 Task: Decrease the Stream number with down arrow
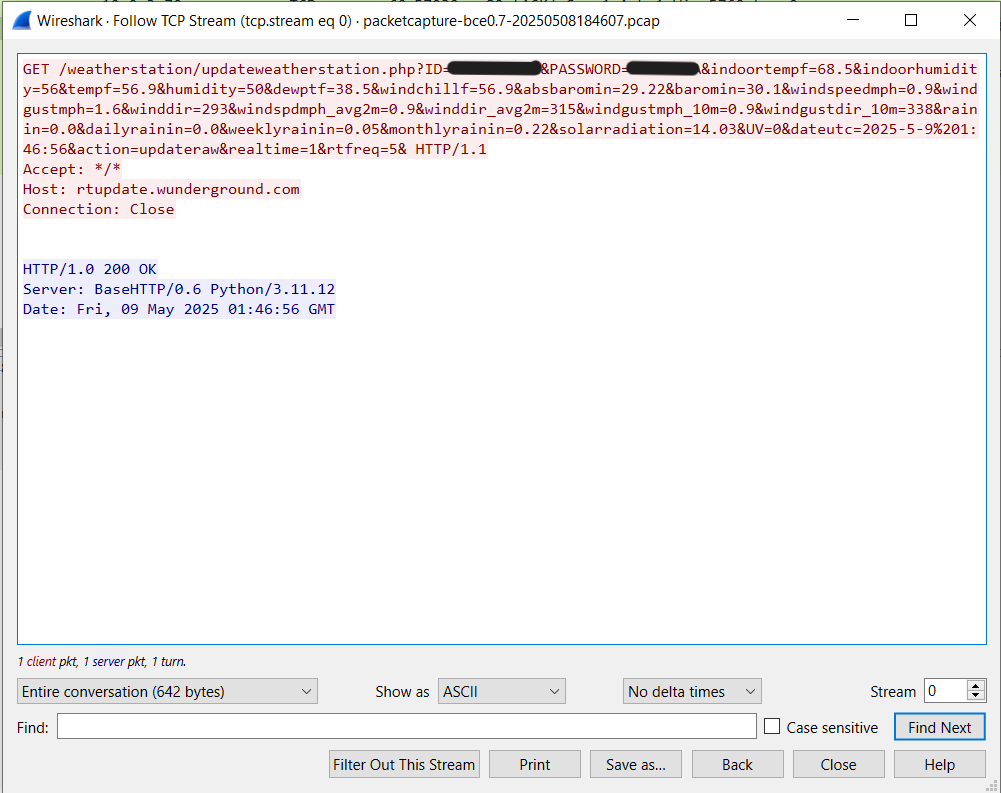[x=975, y=696]
